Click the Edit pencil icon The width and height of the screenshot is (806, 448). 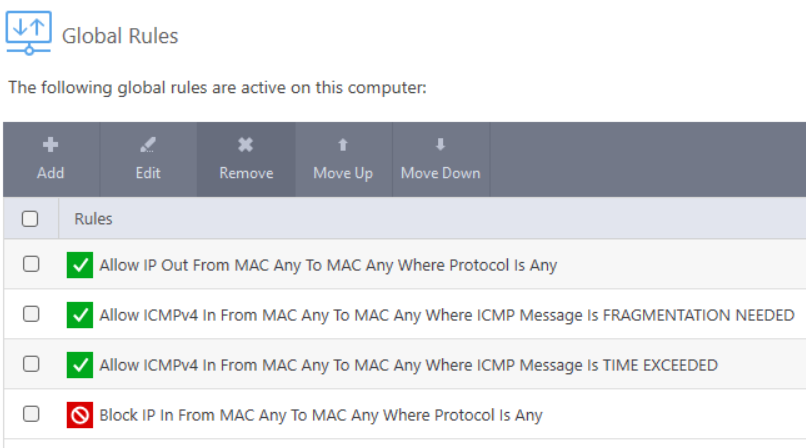[x=148, y=145]
